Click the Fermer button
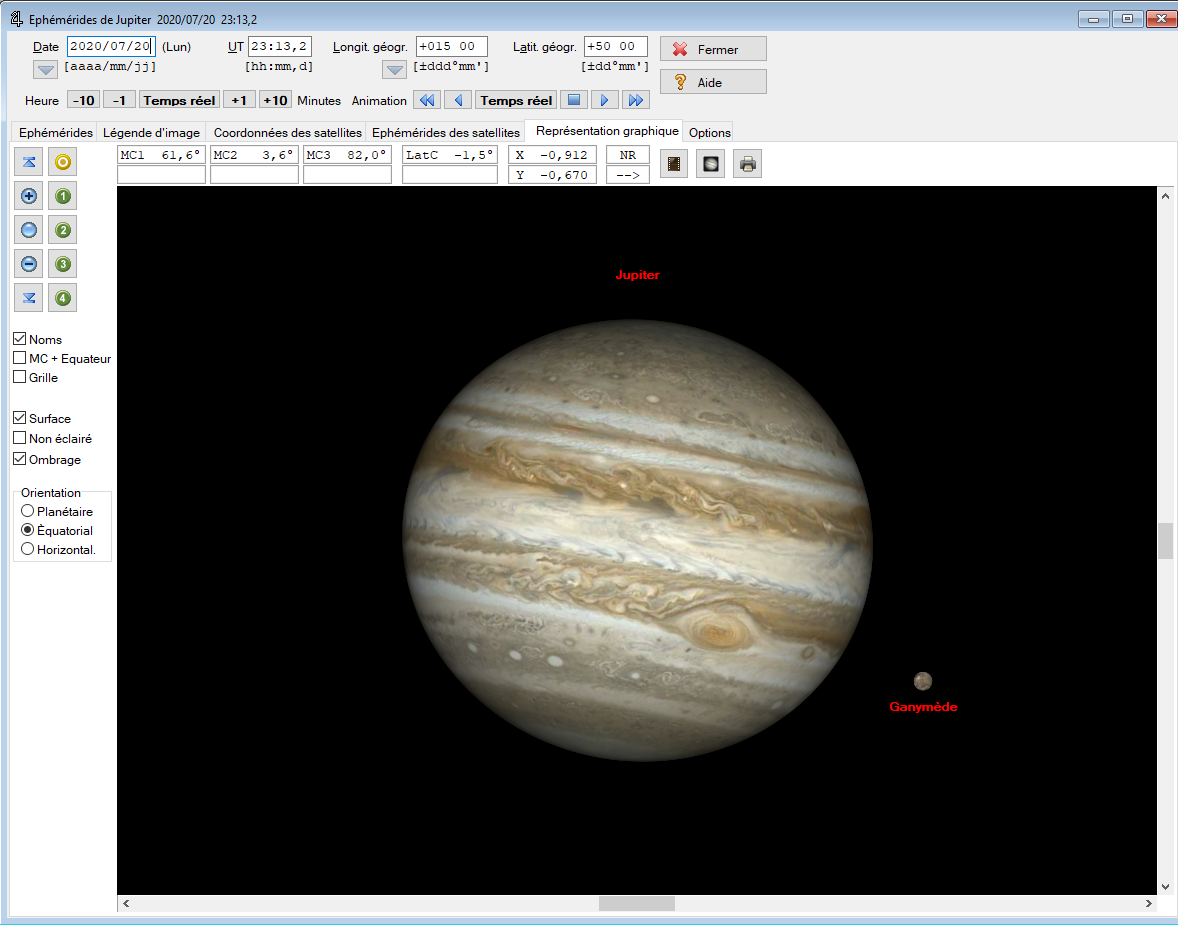 tap(713, 49)
